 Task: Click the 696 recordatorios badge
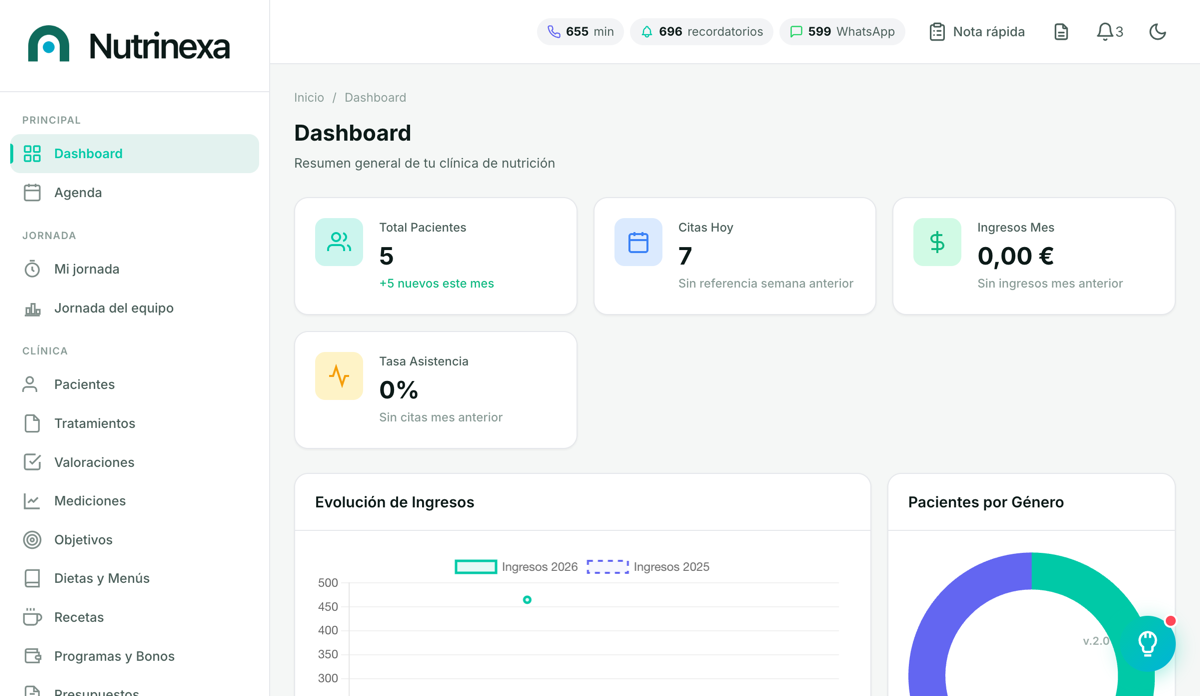701,32
